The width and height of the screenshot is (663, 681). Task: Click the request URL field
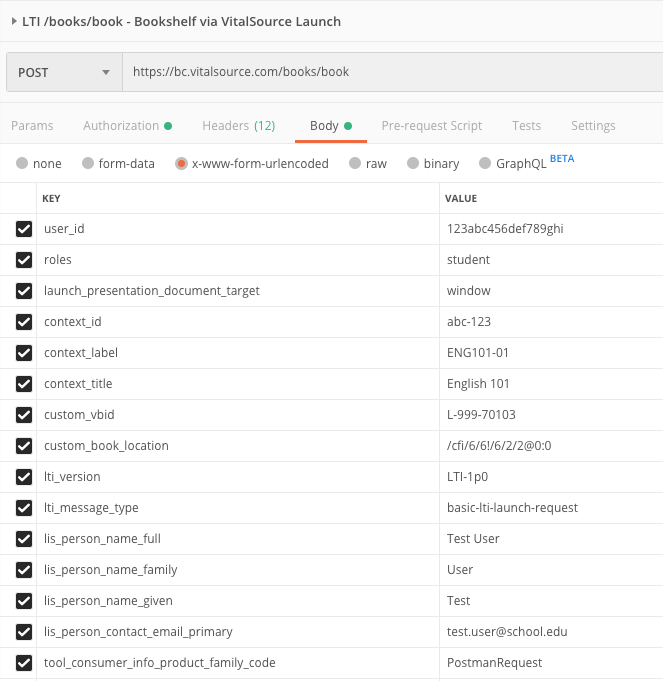(393, 72)
